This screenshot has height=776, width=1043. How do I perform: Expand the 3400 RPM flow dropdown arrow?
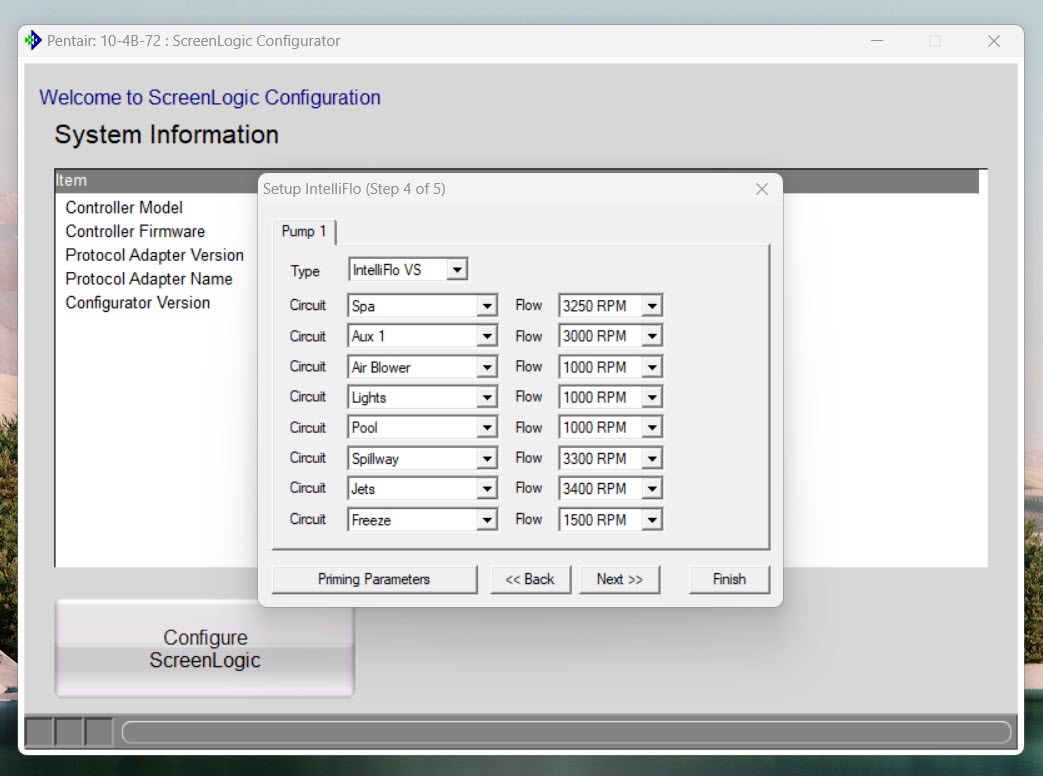click(x=652, y=489)
